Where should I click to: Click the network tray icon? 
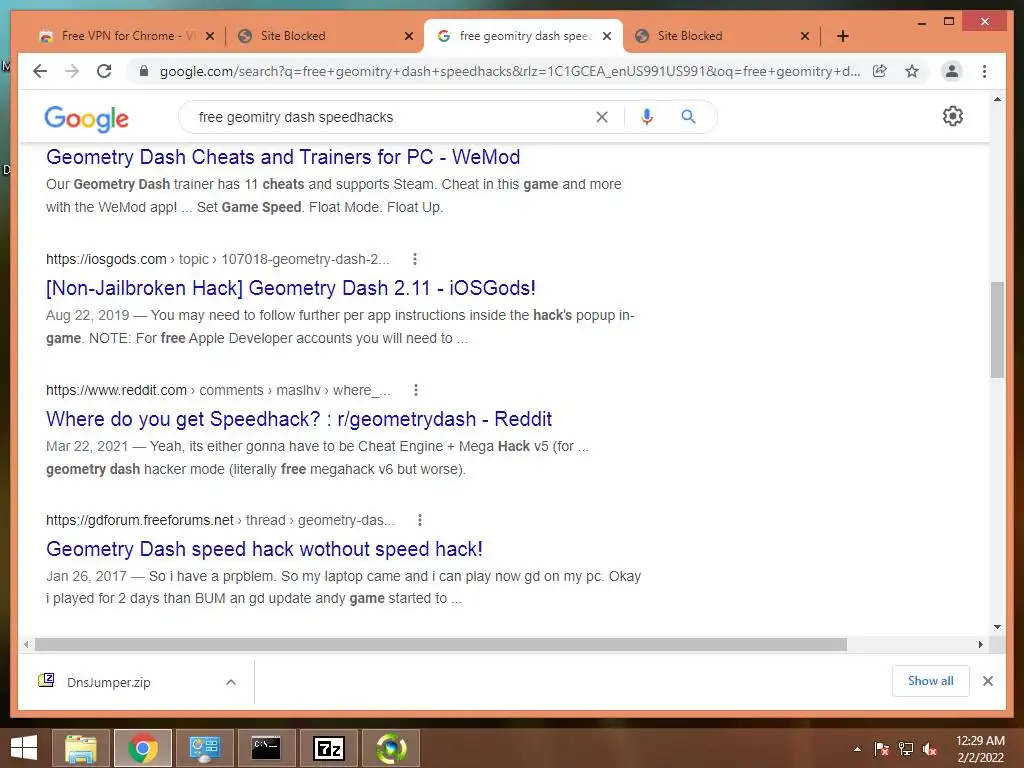906,749
